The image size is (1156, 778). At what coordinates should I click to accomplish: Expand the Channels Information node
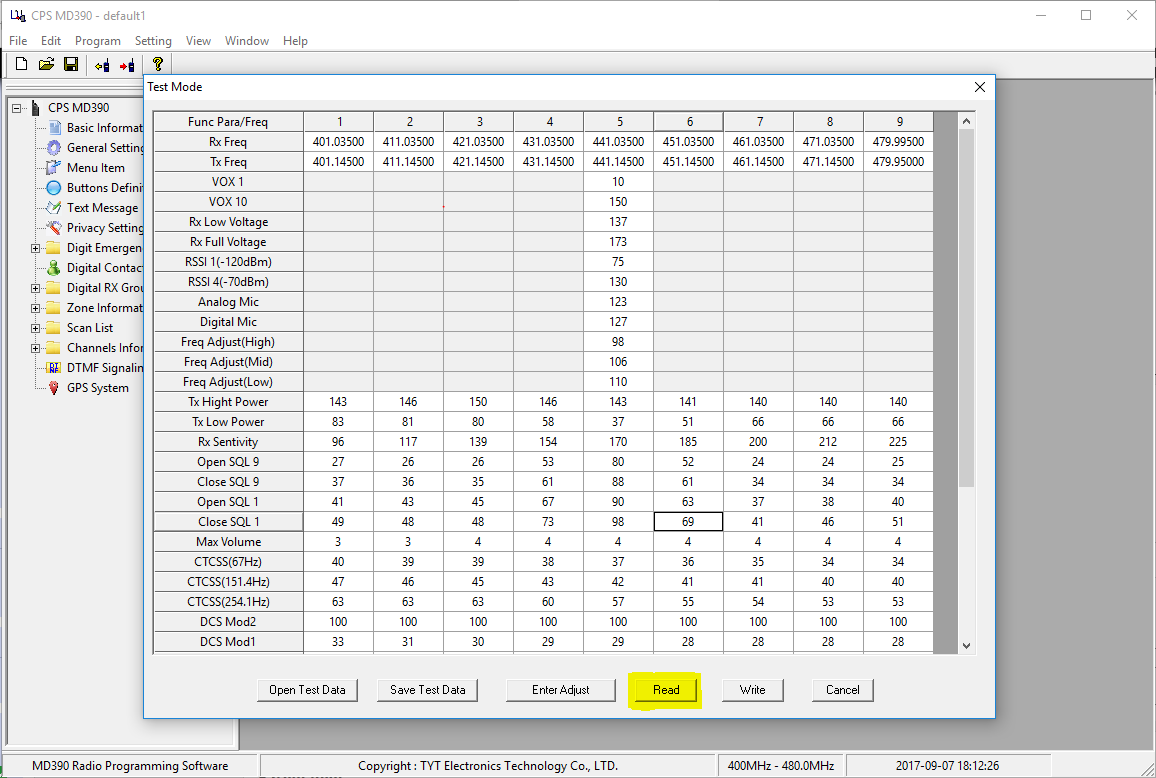pos(35,348)
